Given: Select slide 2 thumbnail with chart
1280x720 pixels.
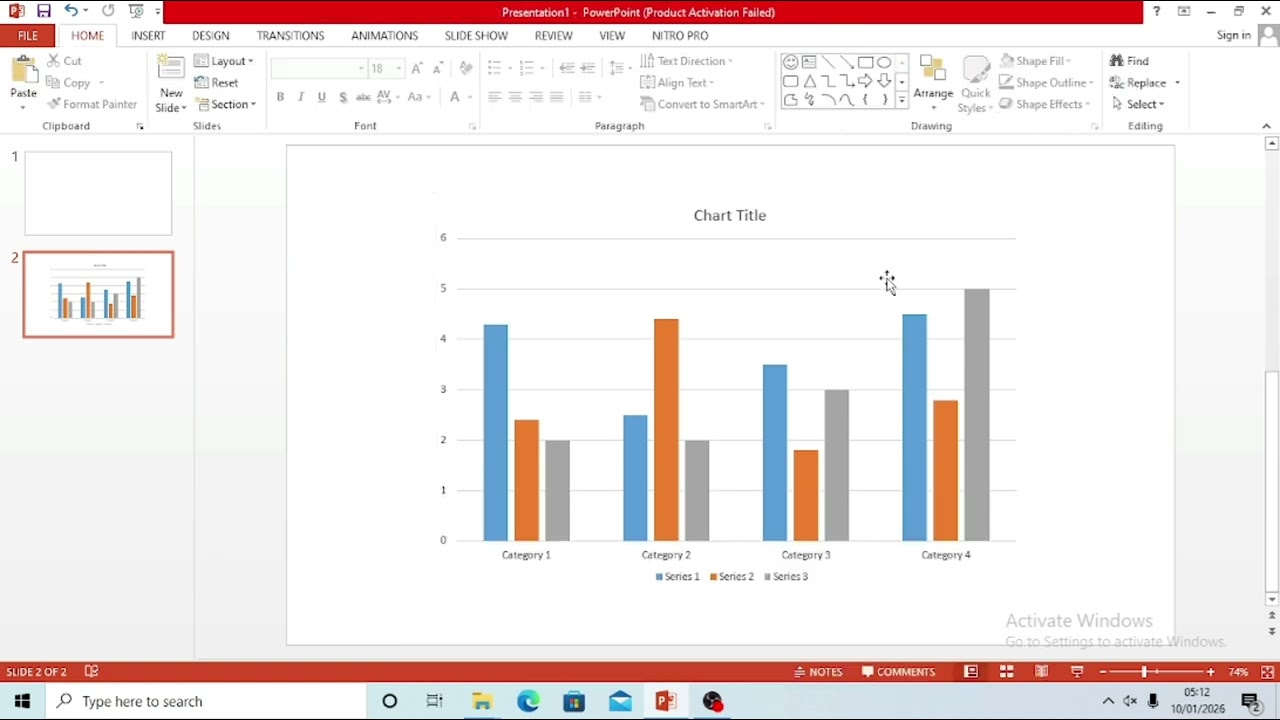Looking at the screenshot, I should (98, 294).
